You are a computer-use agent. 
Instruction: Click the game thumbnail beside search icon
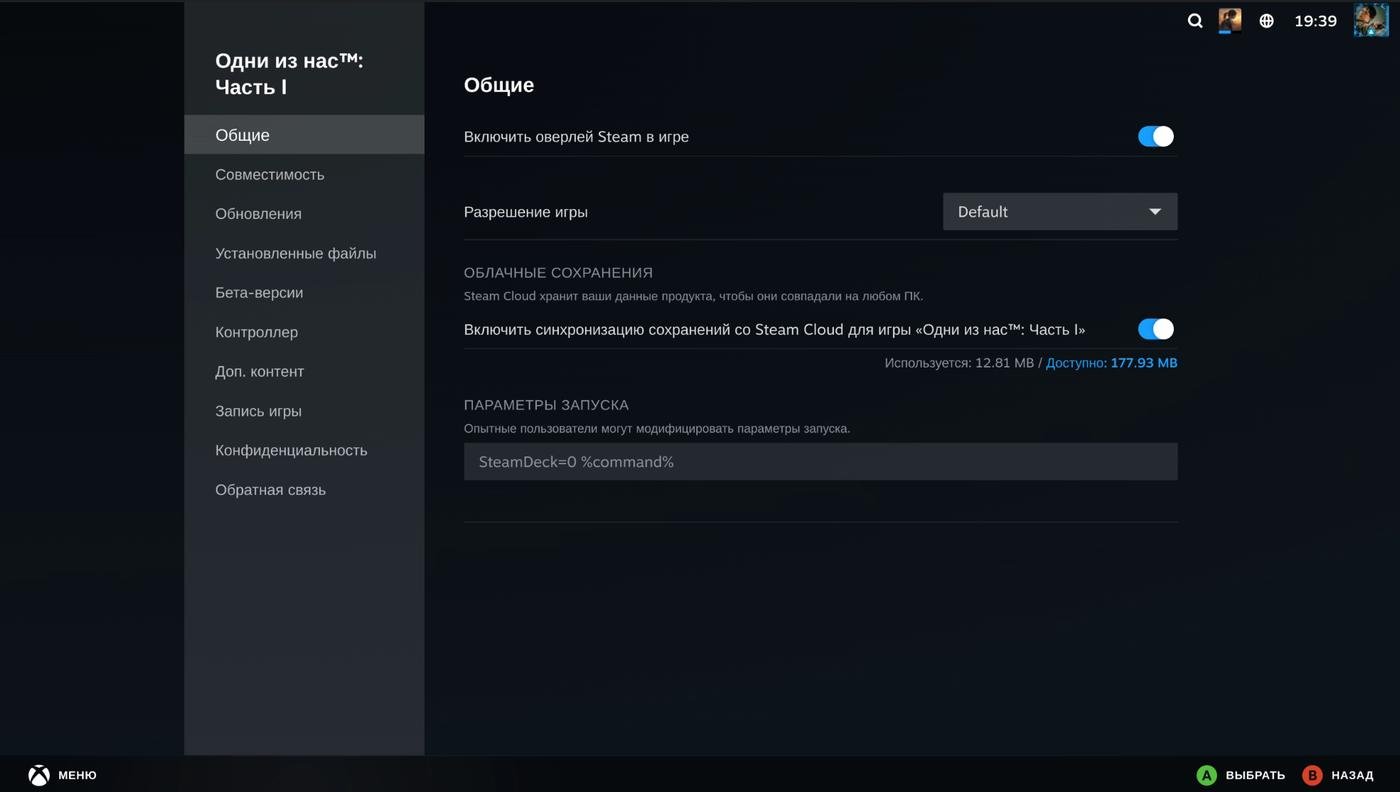click(1230, 20)
